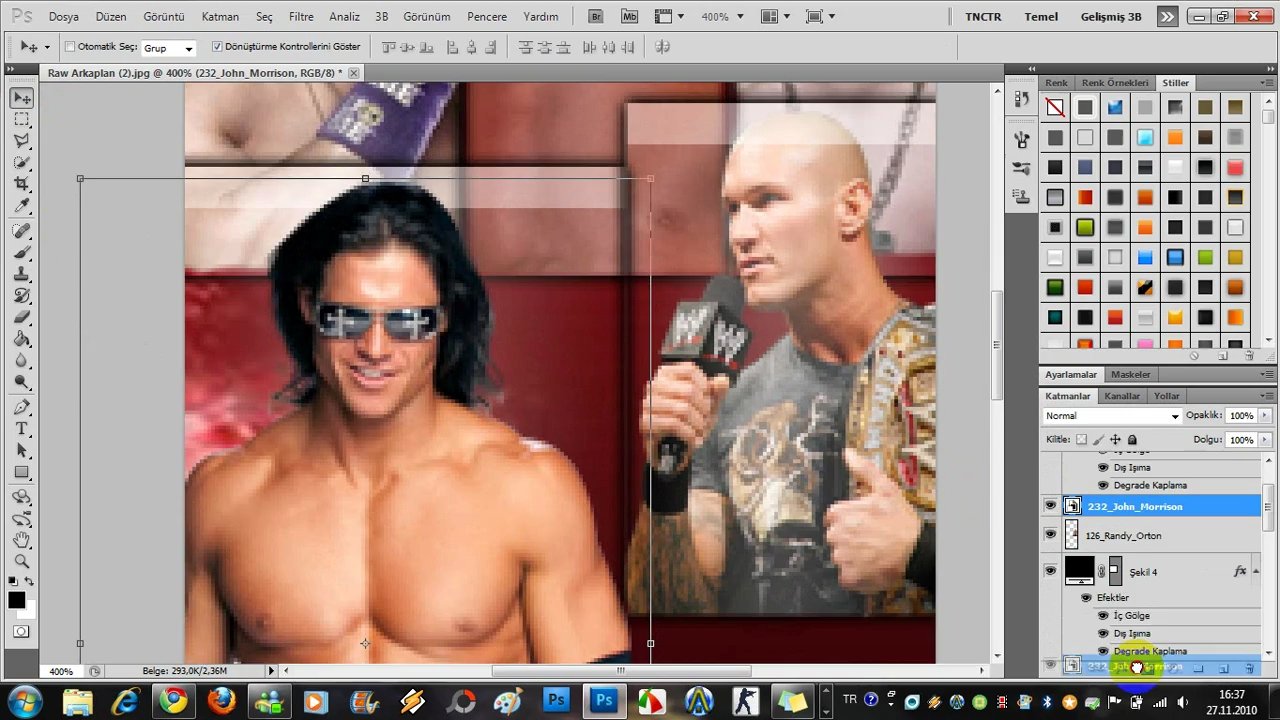The image size is (1280, 720).
Task: Open the Dolgu slider arrow
Action: point(1265,440)
